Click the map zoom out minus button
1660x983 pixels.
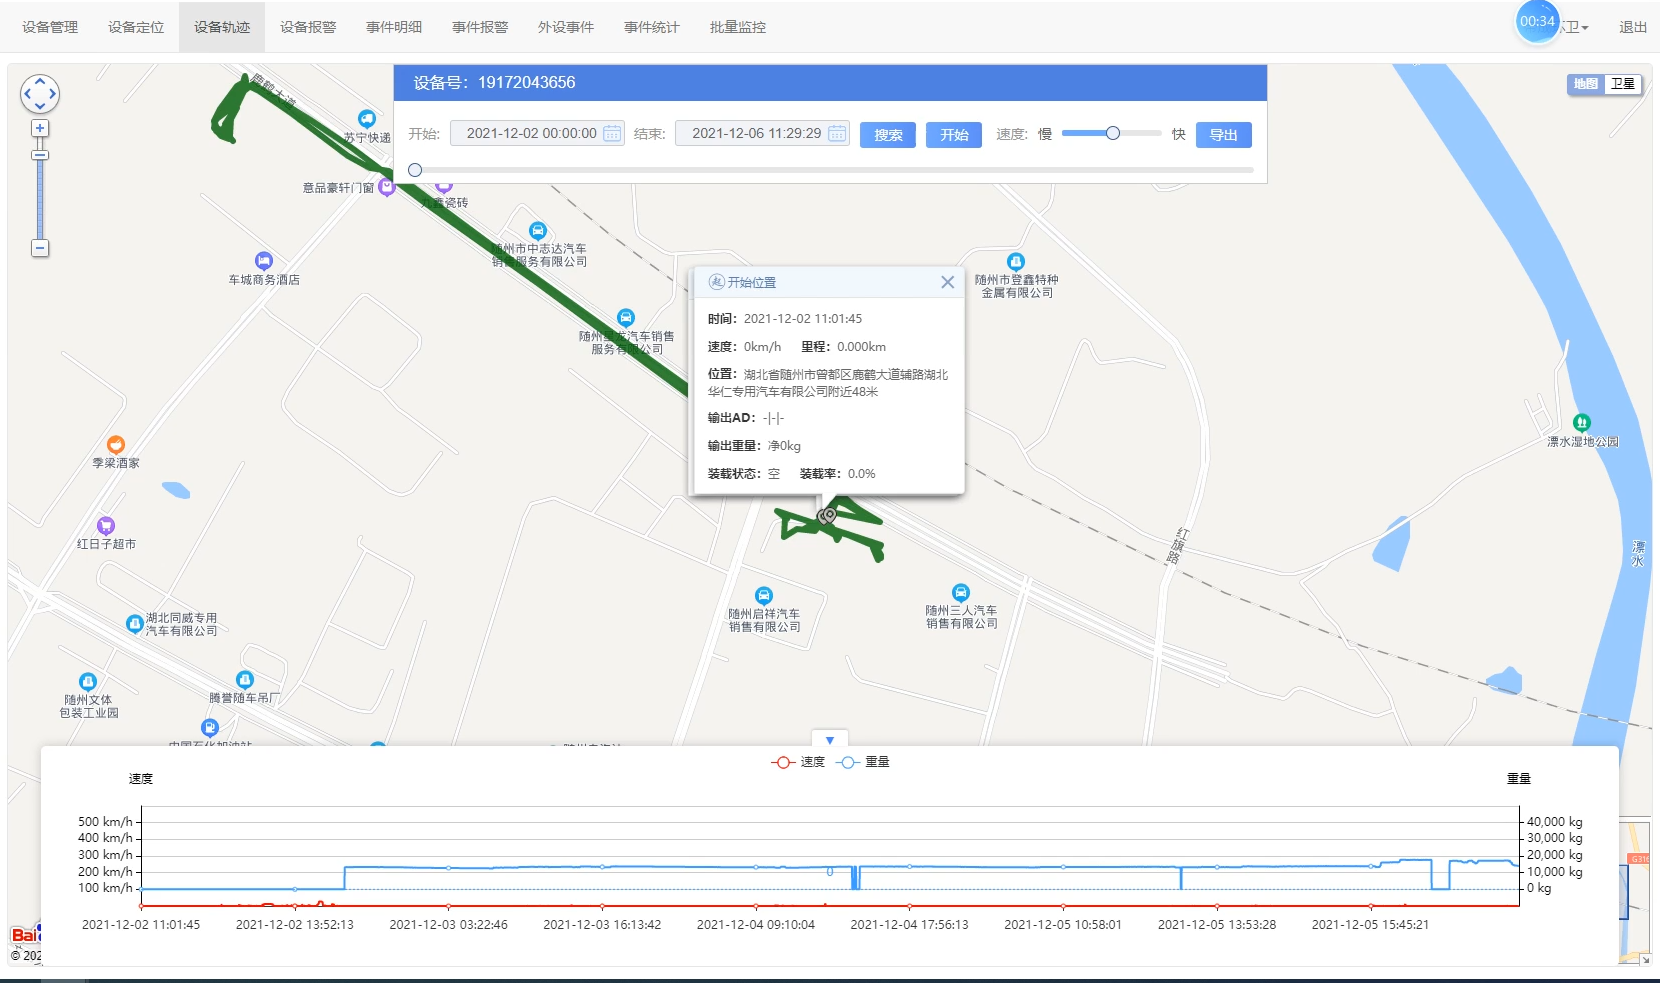click(40, 248)
